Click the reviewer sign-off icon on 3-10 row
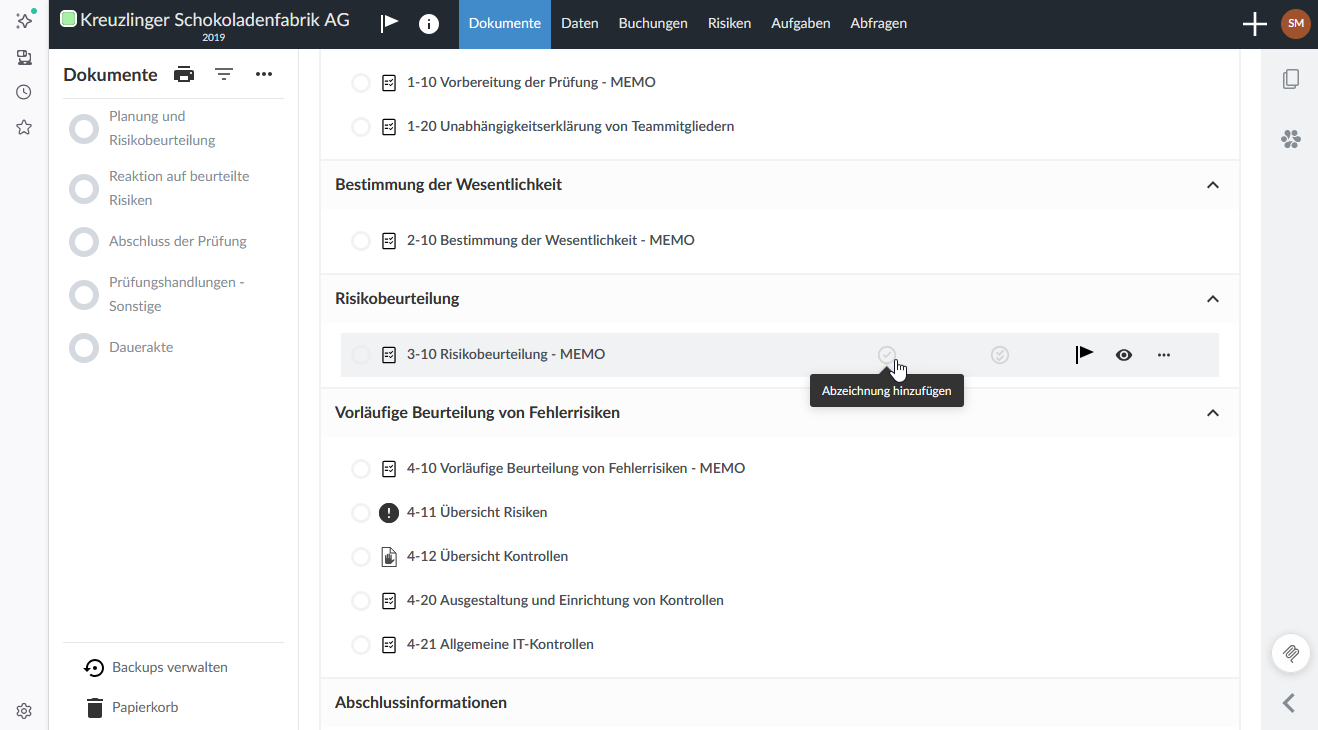This screenshot has width=1318, height=730. click(1000, 354)
